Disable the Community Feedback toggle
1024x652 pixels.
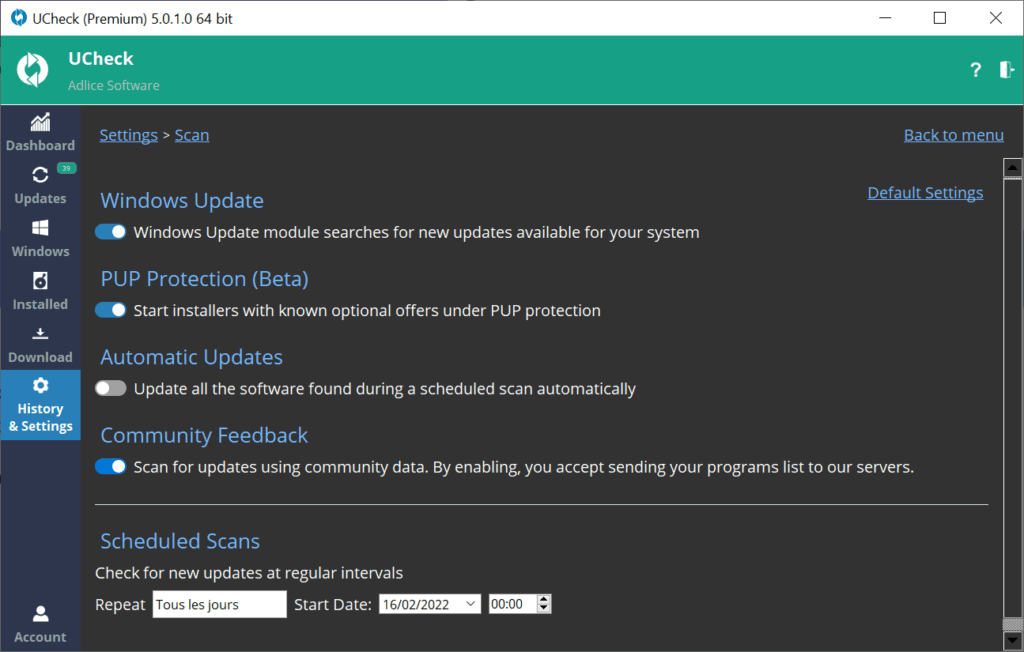(x=111, y=466)
